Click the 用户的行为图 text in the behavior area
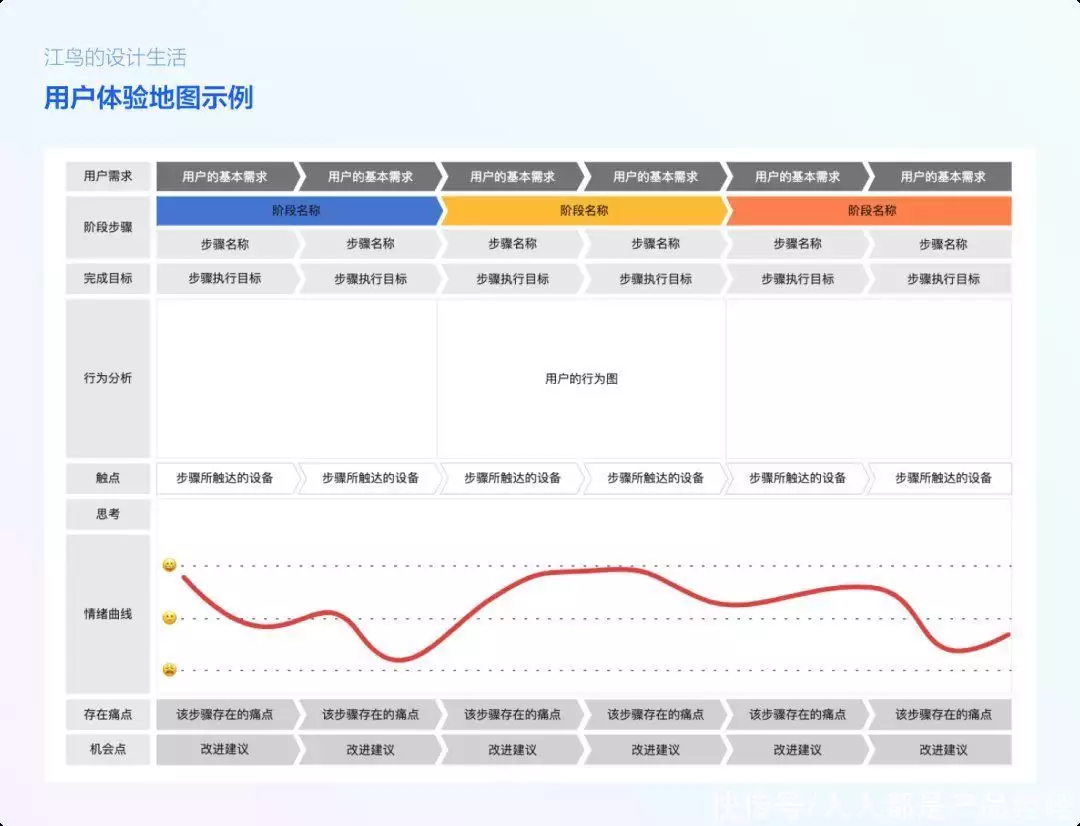1080x826 pixels. [x=581, y=379]
